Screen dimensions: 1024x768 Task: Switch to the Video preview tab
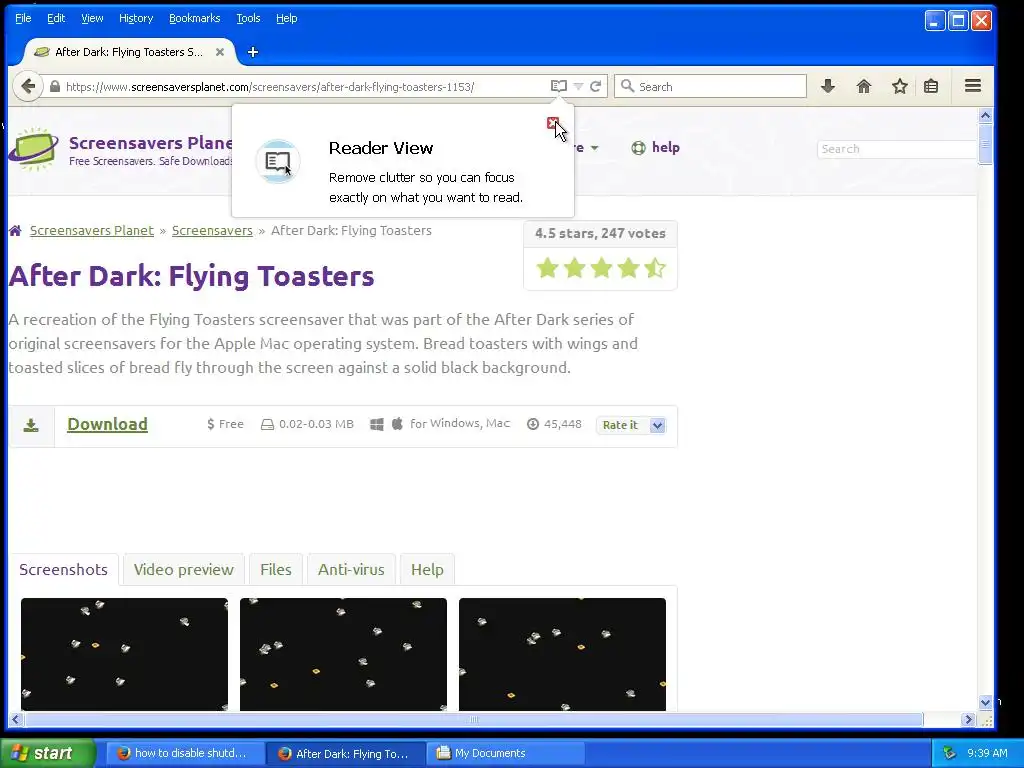click(184, 569)
